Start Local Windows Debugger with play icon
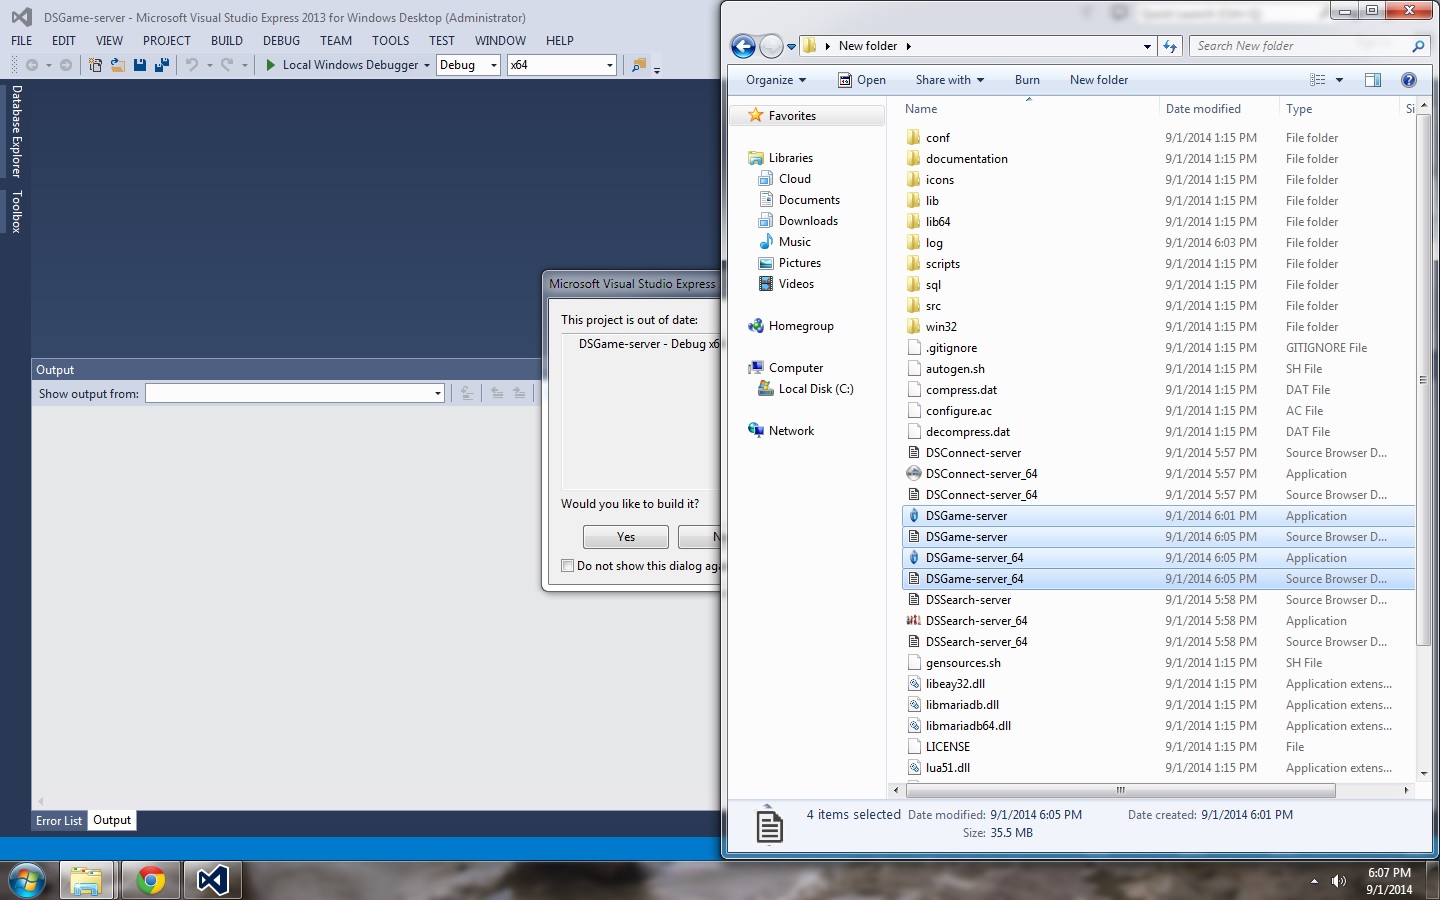Viewport: 1440px width, 900px height. tap(270, 65)
